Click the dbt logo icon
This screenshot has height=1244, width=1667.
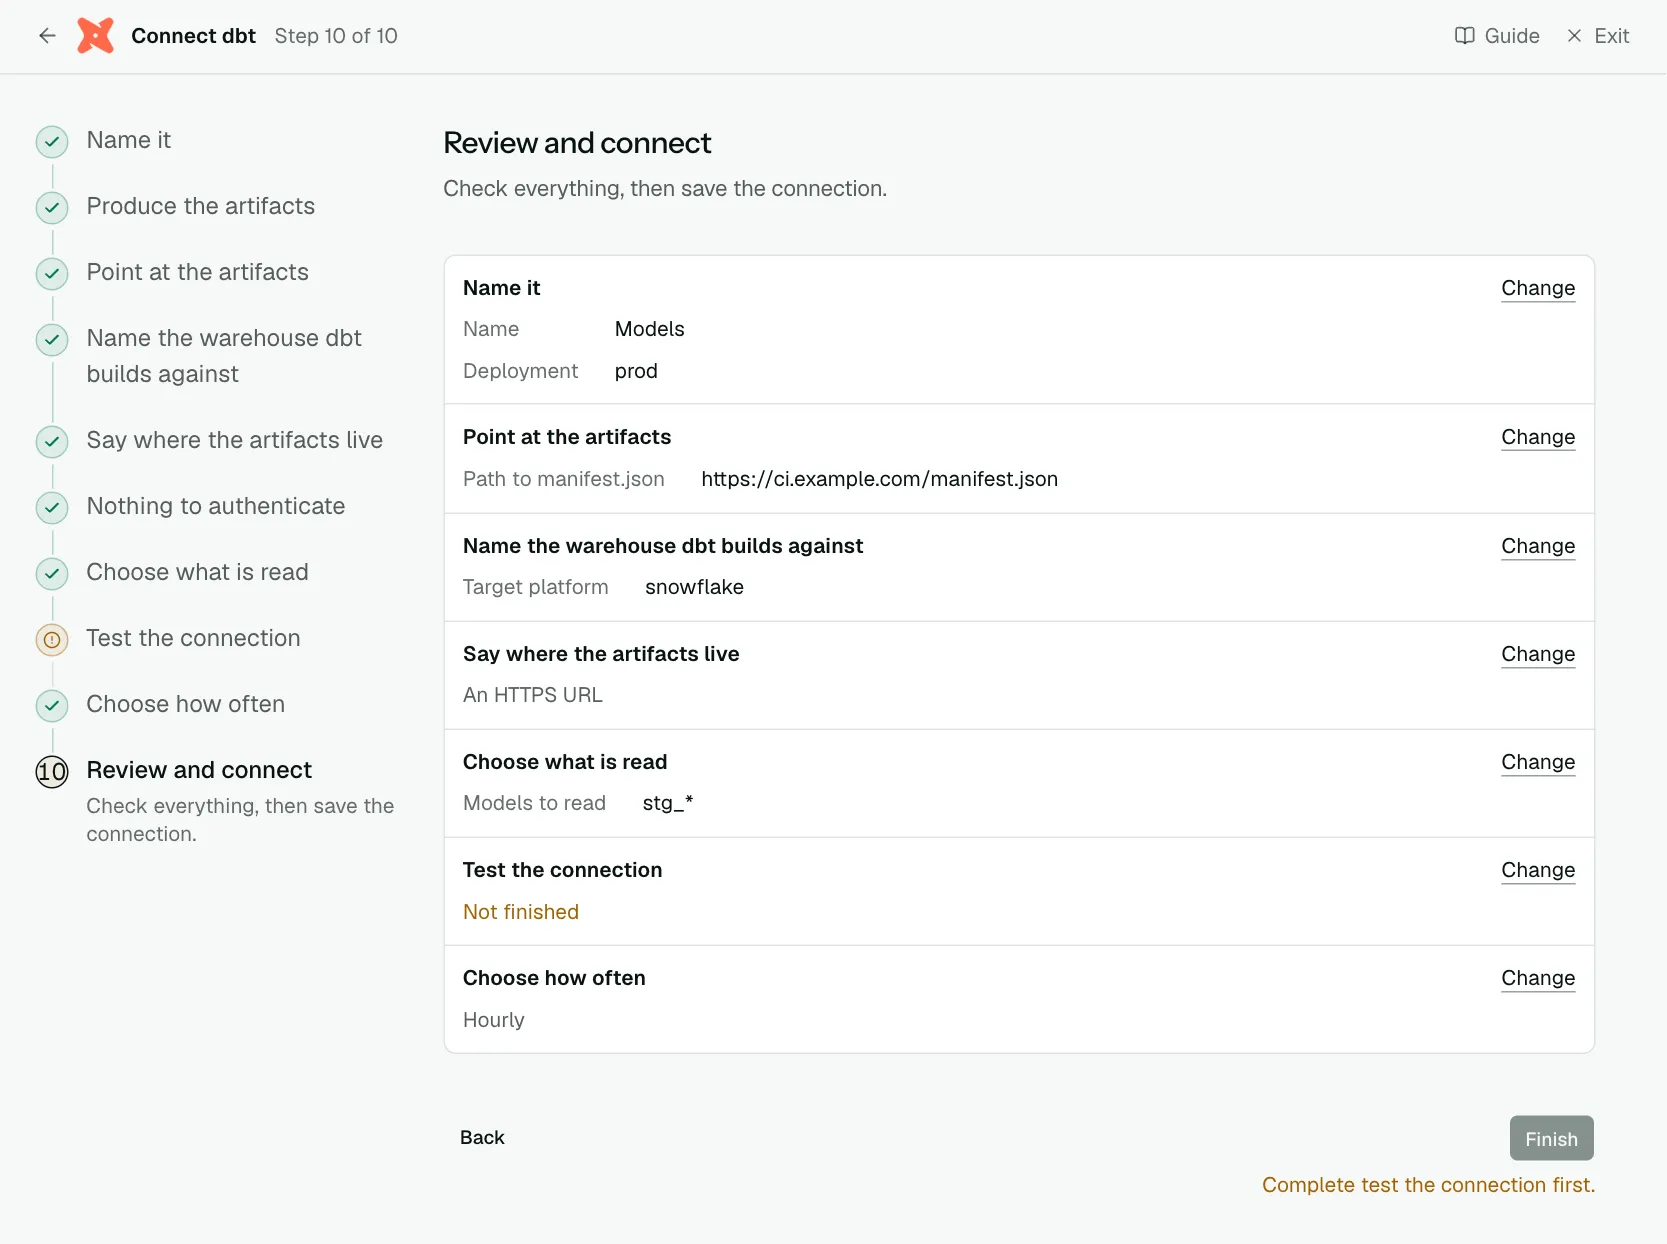click(x=96, y=36)
